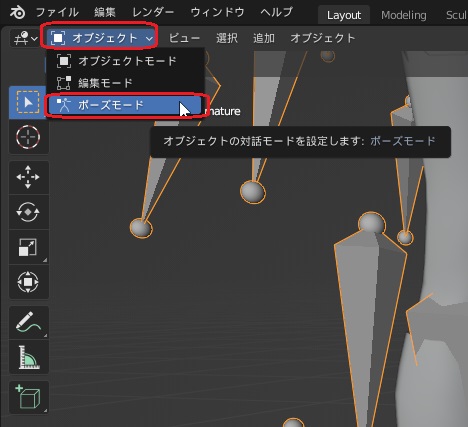Choose the Move tool

(x=28, y=177)
